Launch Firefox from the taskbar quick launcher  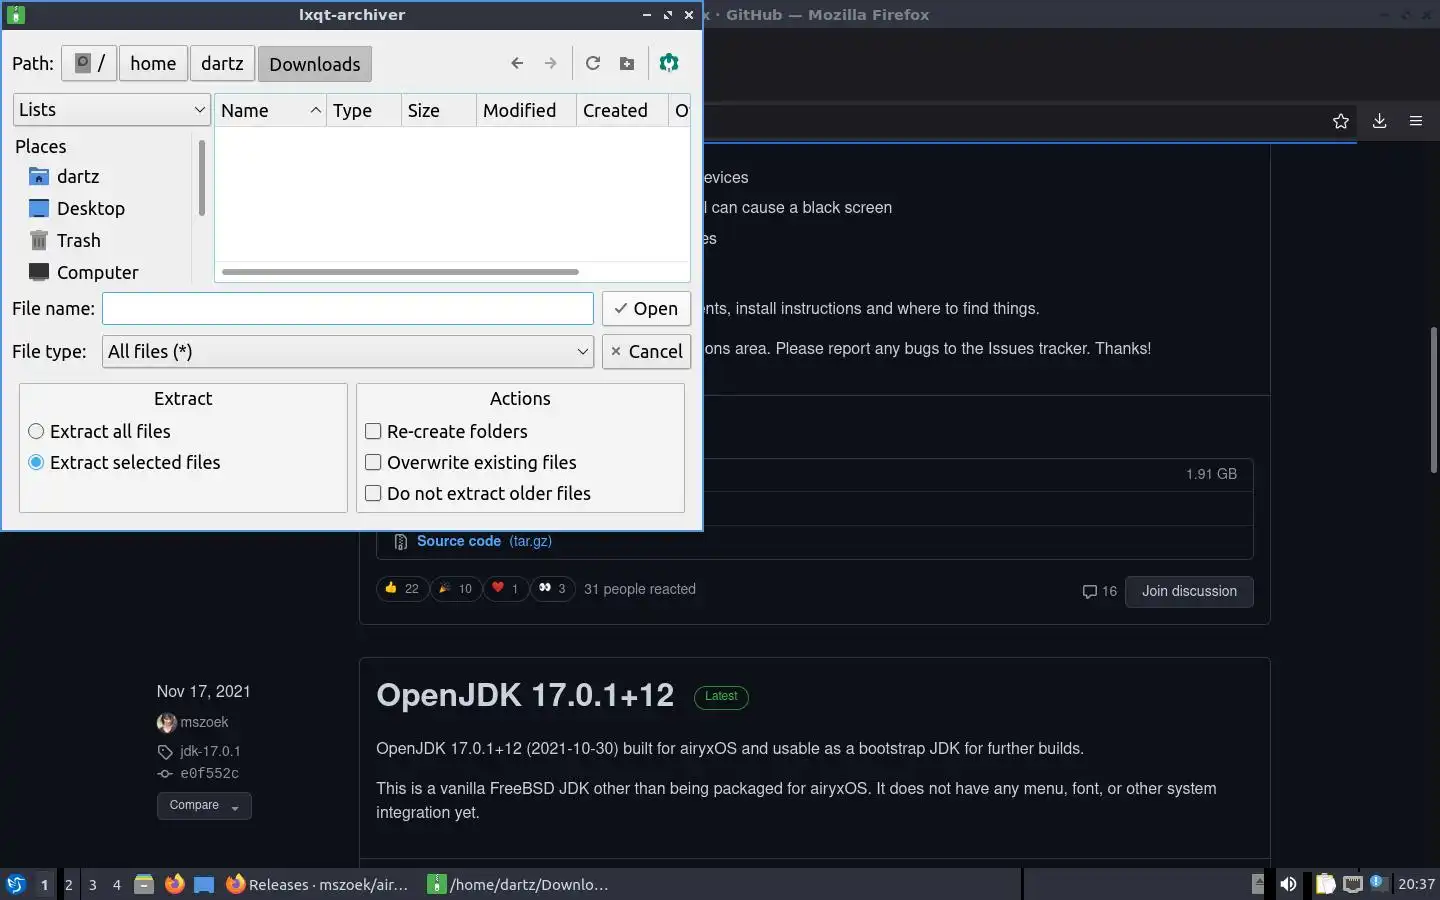pyautogui.click(x=174, y=884)
